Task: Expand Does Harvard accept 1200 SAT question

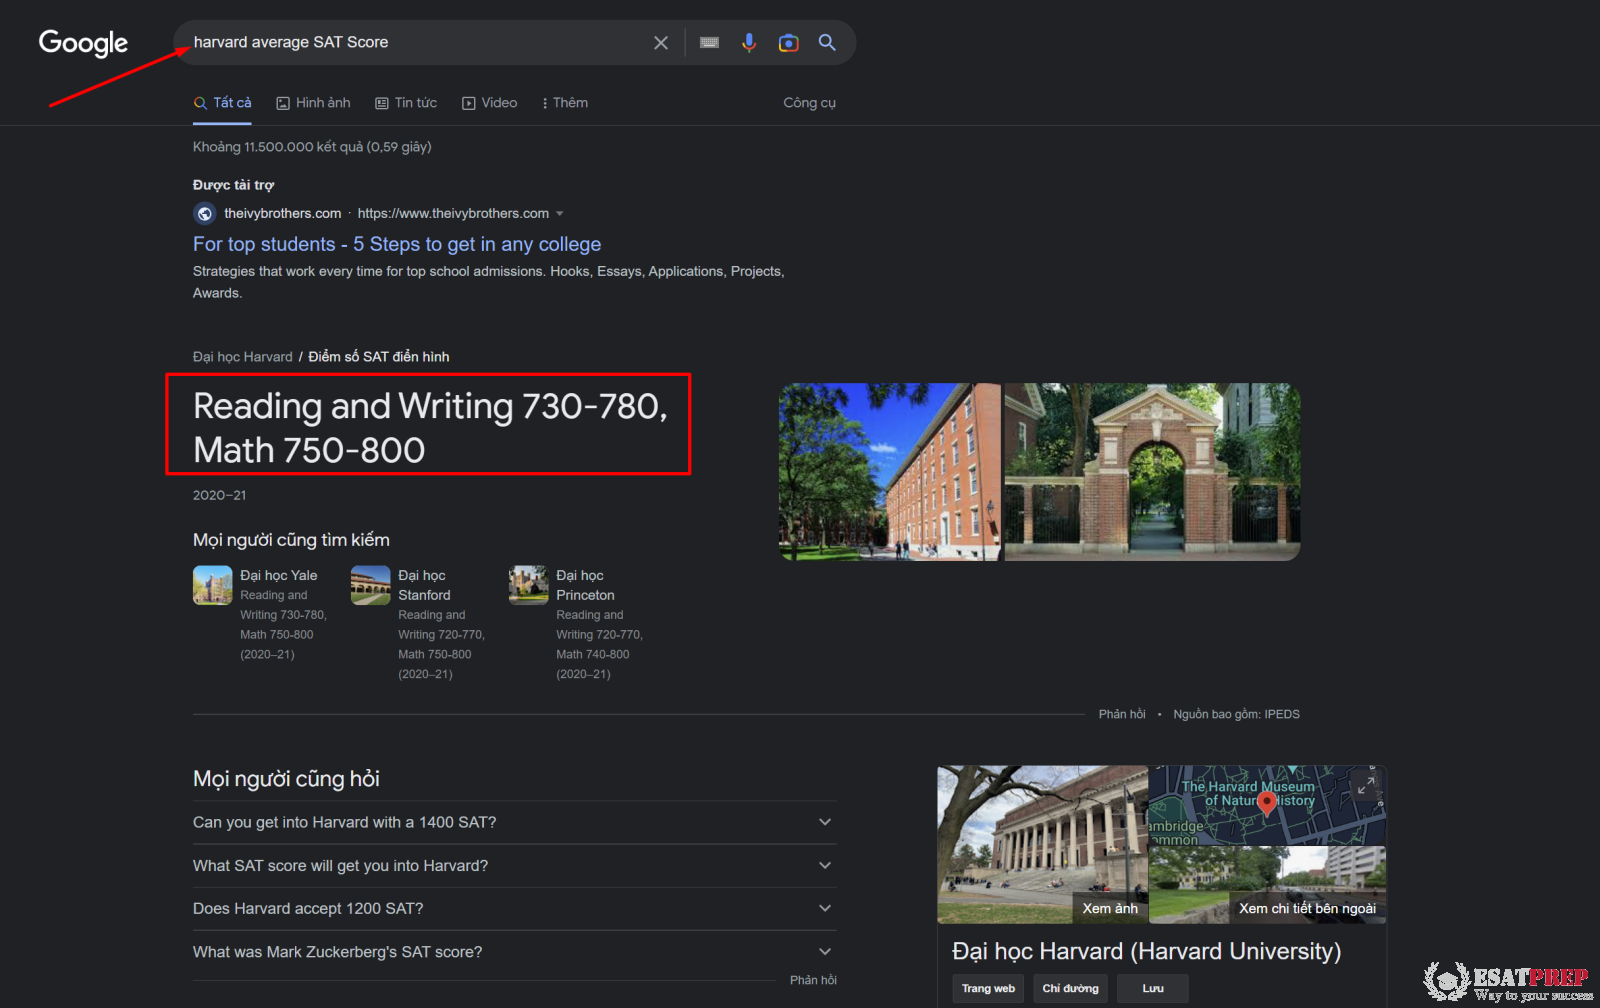Action: (x=514, y=909)
